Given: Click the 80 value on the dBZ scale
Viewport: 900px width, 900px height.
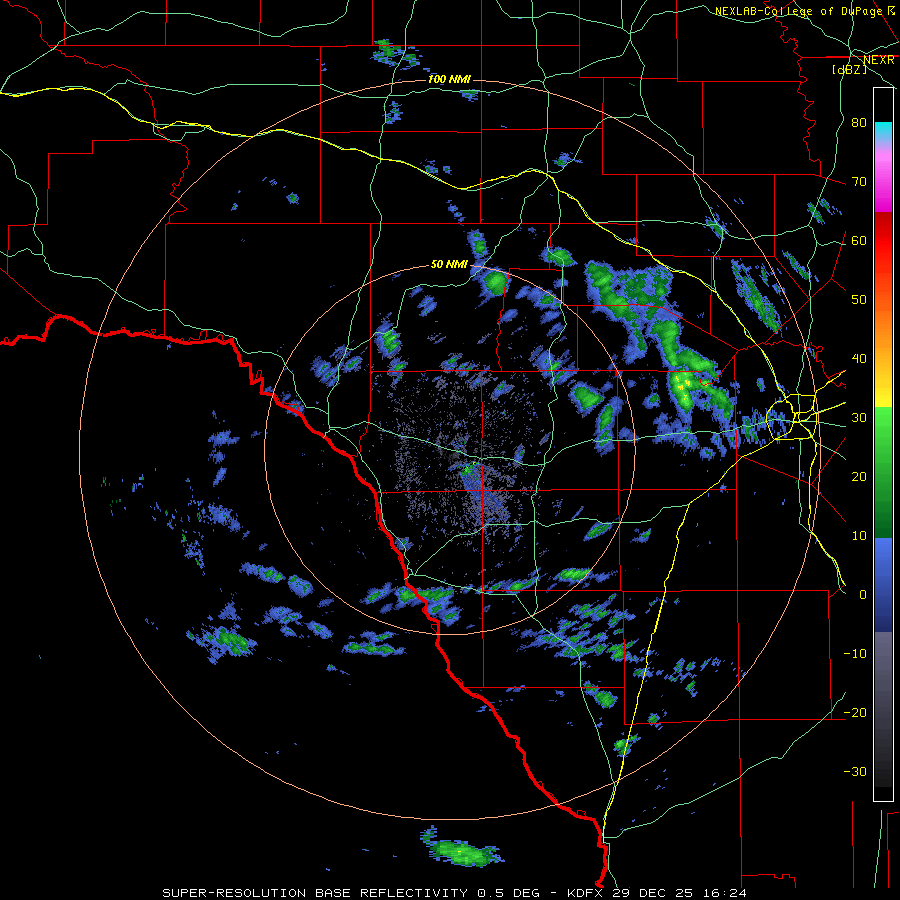Looking at the screenshot, I should [x=859, y=122].
